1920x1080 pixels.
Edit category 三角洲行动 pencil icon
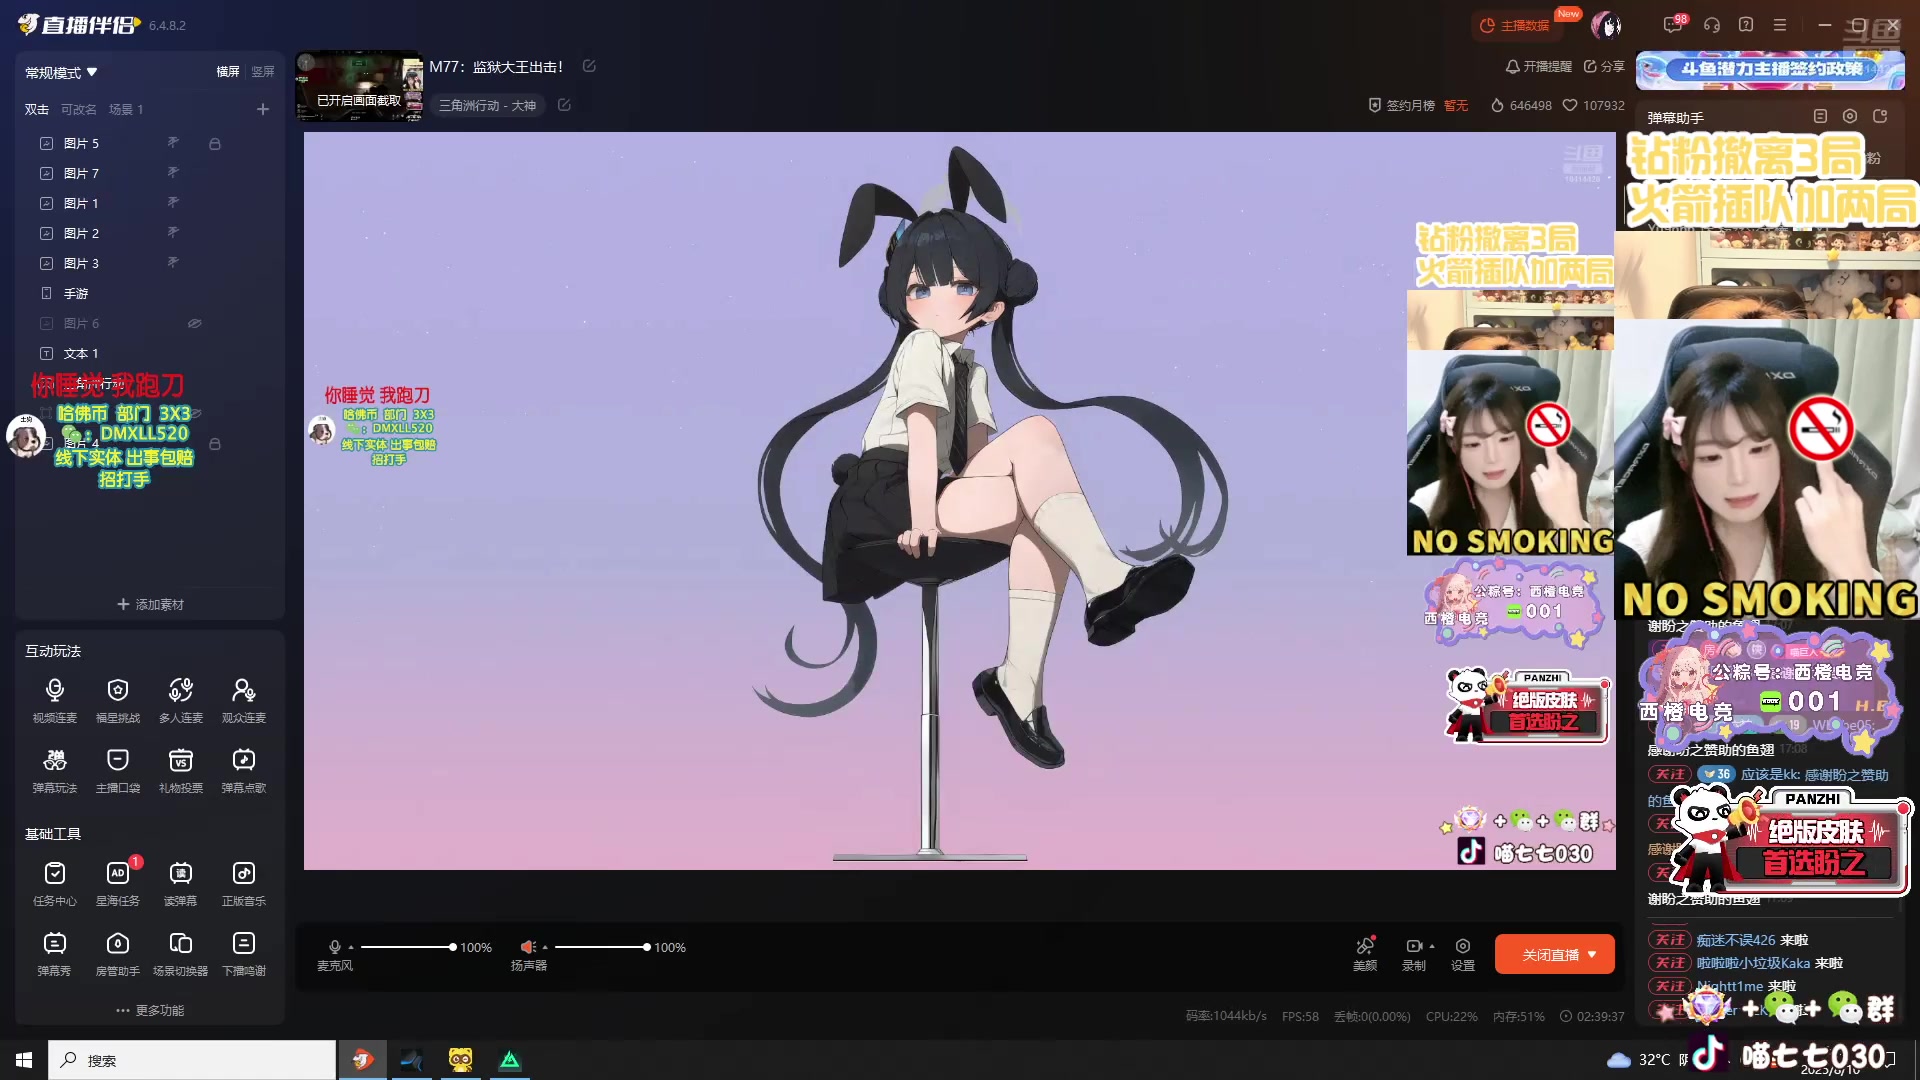point(564,105)
